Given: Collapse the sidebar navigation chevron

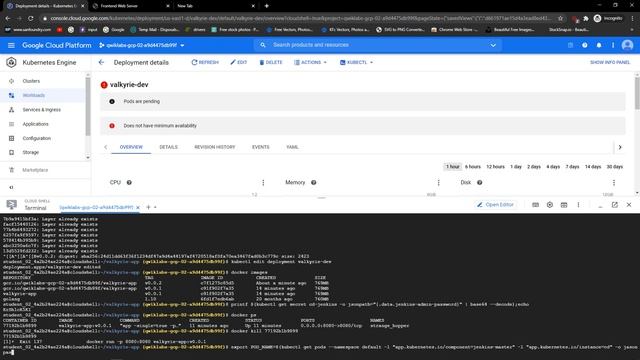Looking at the screenshot, I should pos(11,187).
